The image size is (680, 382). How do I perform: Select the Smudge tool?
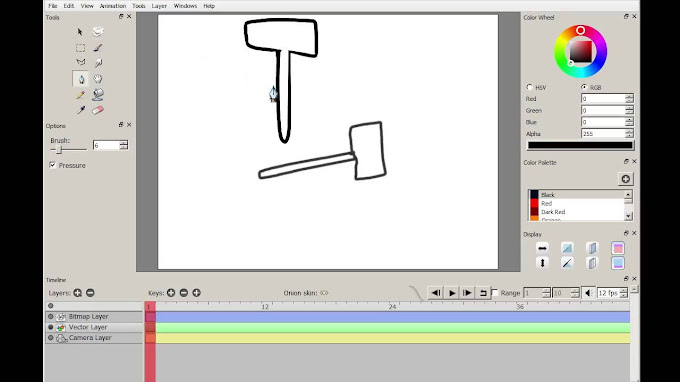98,63
